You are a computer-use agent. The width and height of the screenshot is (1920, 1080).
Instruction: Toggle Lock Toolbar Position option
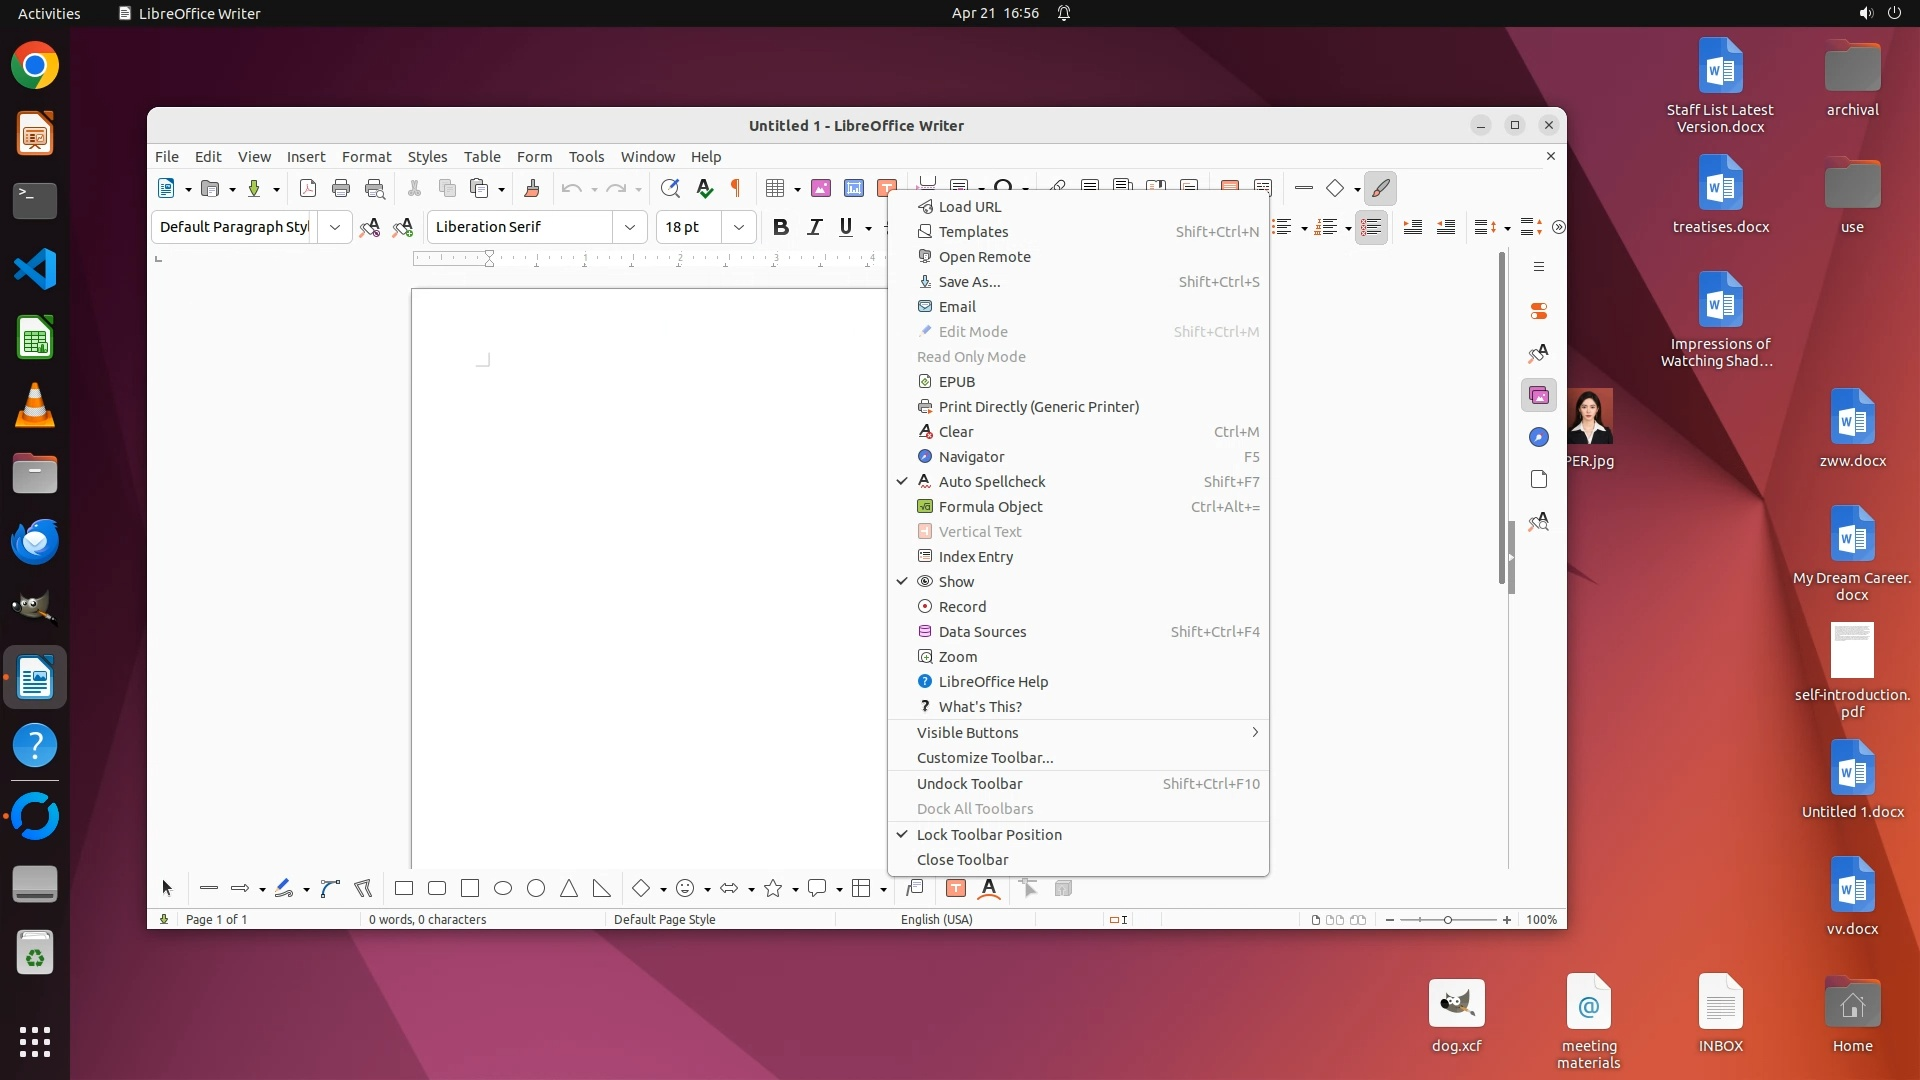click(x=988, y=834)
